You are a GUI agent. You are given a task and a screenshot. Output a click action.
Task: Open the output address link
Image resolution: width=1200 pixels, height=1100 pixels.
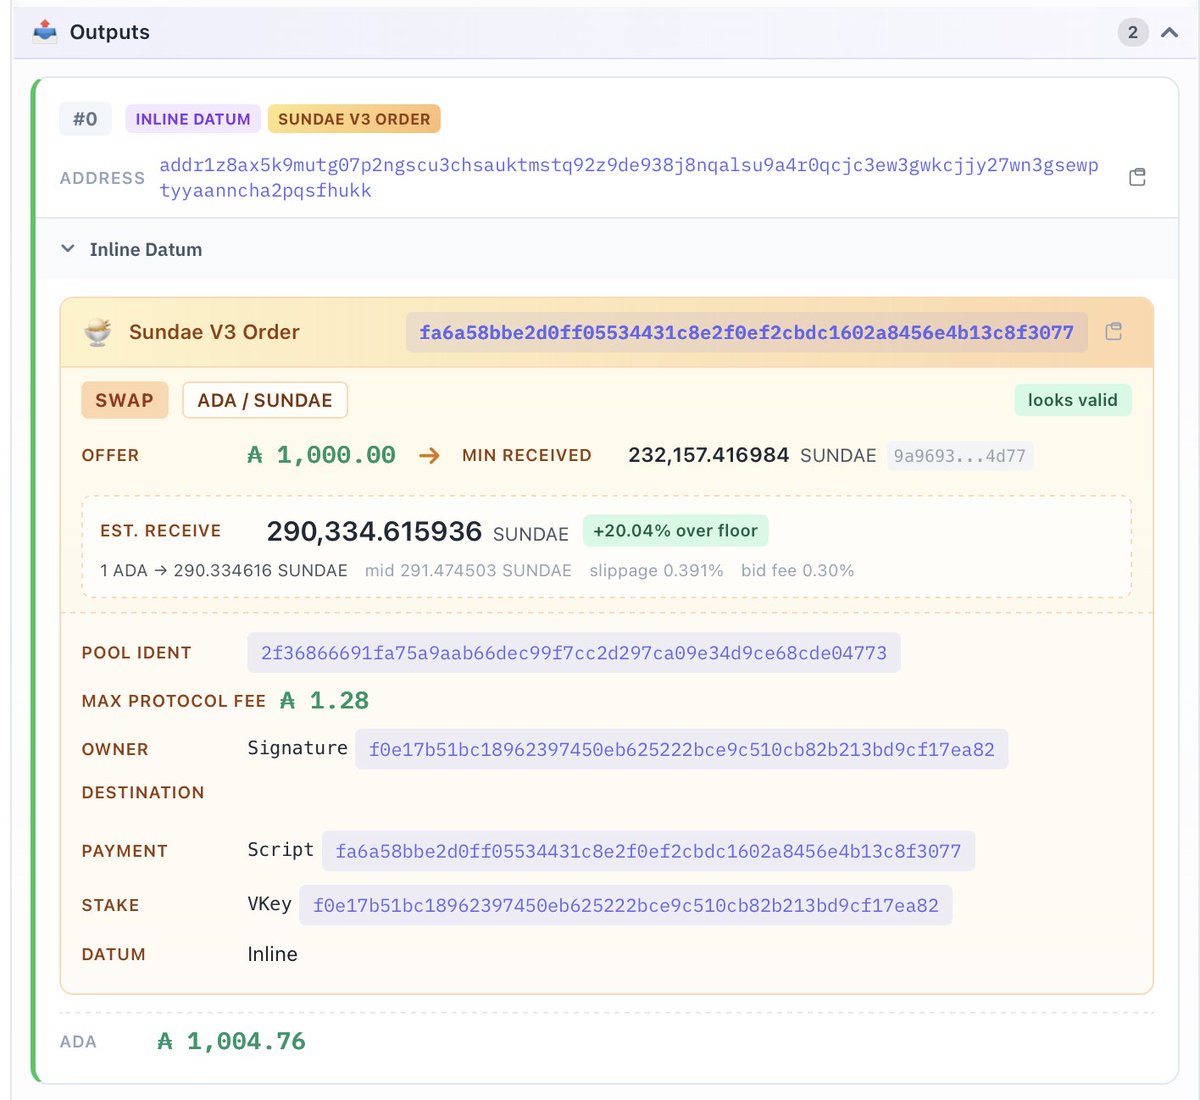pos(629,177)
